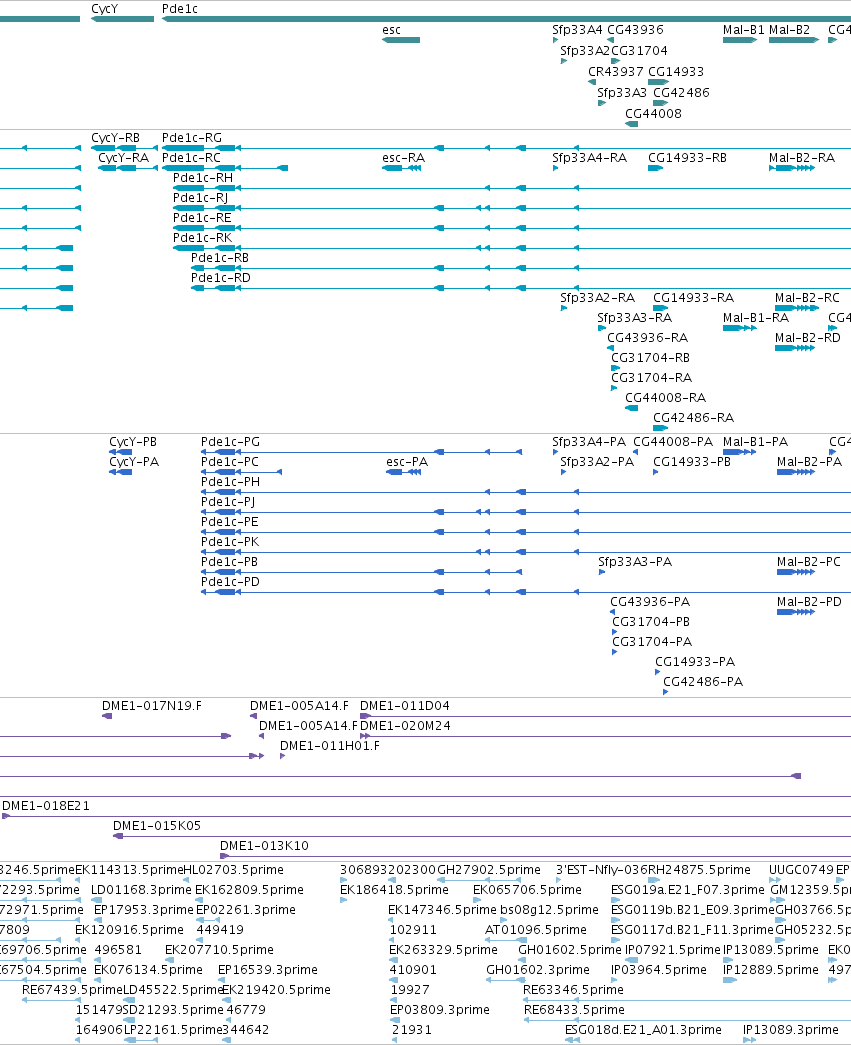Click the EK207710.5prime EST label
Screen dimensions: 851x1045
click(219, 949)
